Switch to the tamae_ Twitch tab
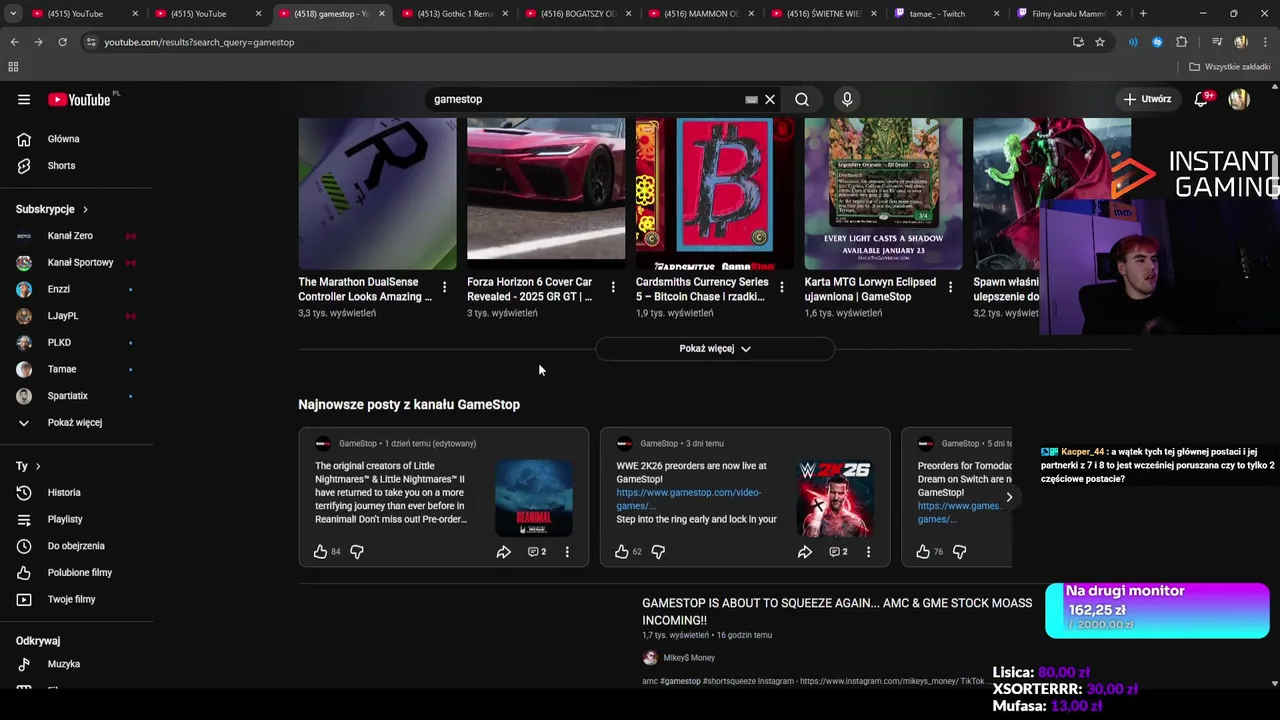Viewport: 1280px width, 720px height. 948,14
